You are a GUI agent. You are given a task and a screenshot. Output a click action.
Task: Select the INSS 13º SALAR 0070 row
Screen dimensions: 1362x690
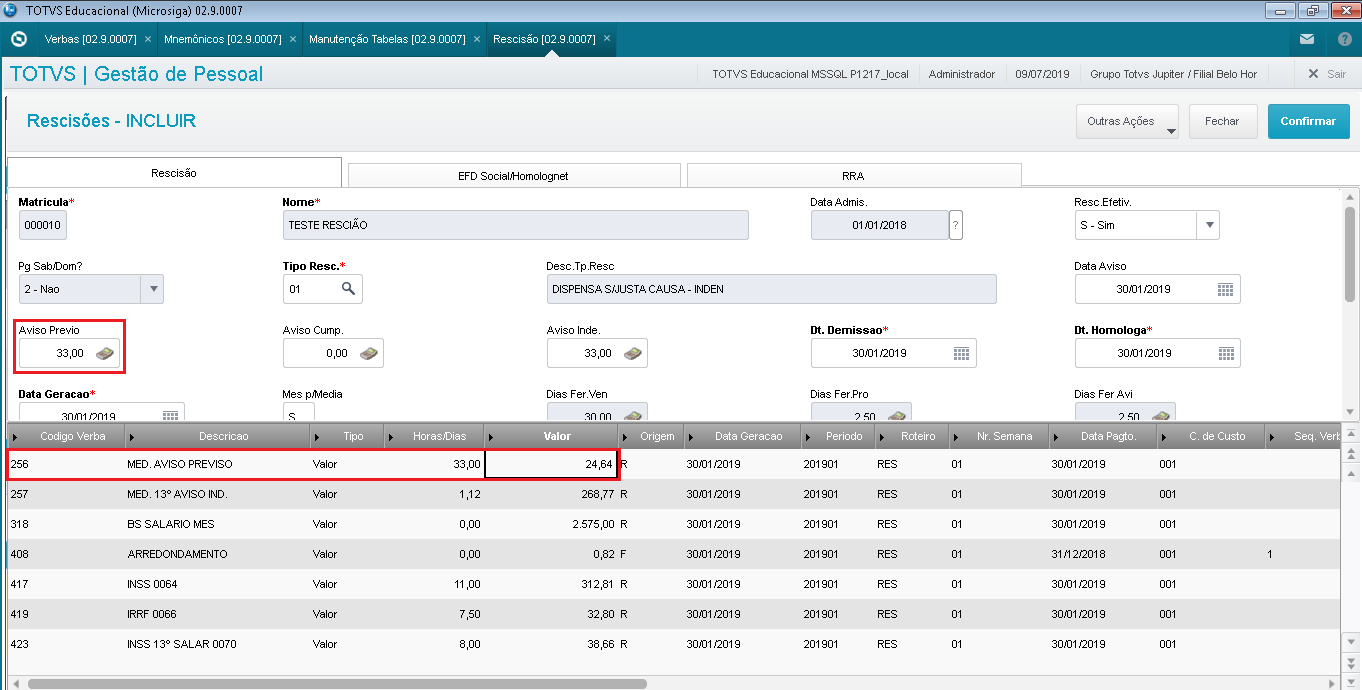672,644
